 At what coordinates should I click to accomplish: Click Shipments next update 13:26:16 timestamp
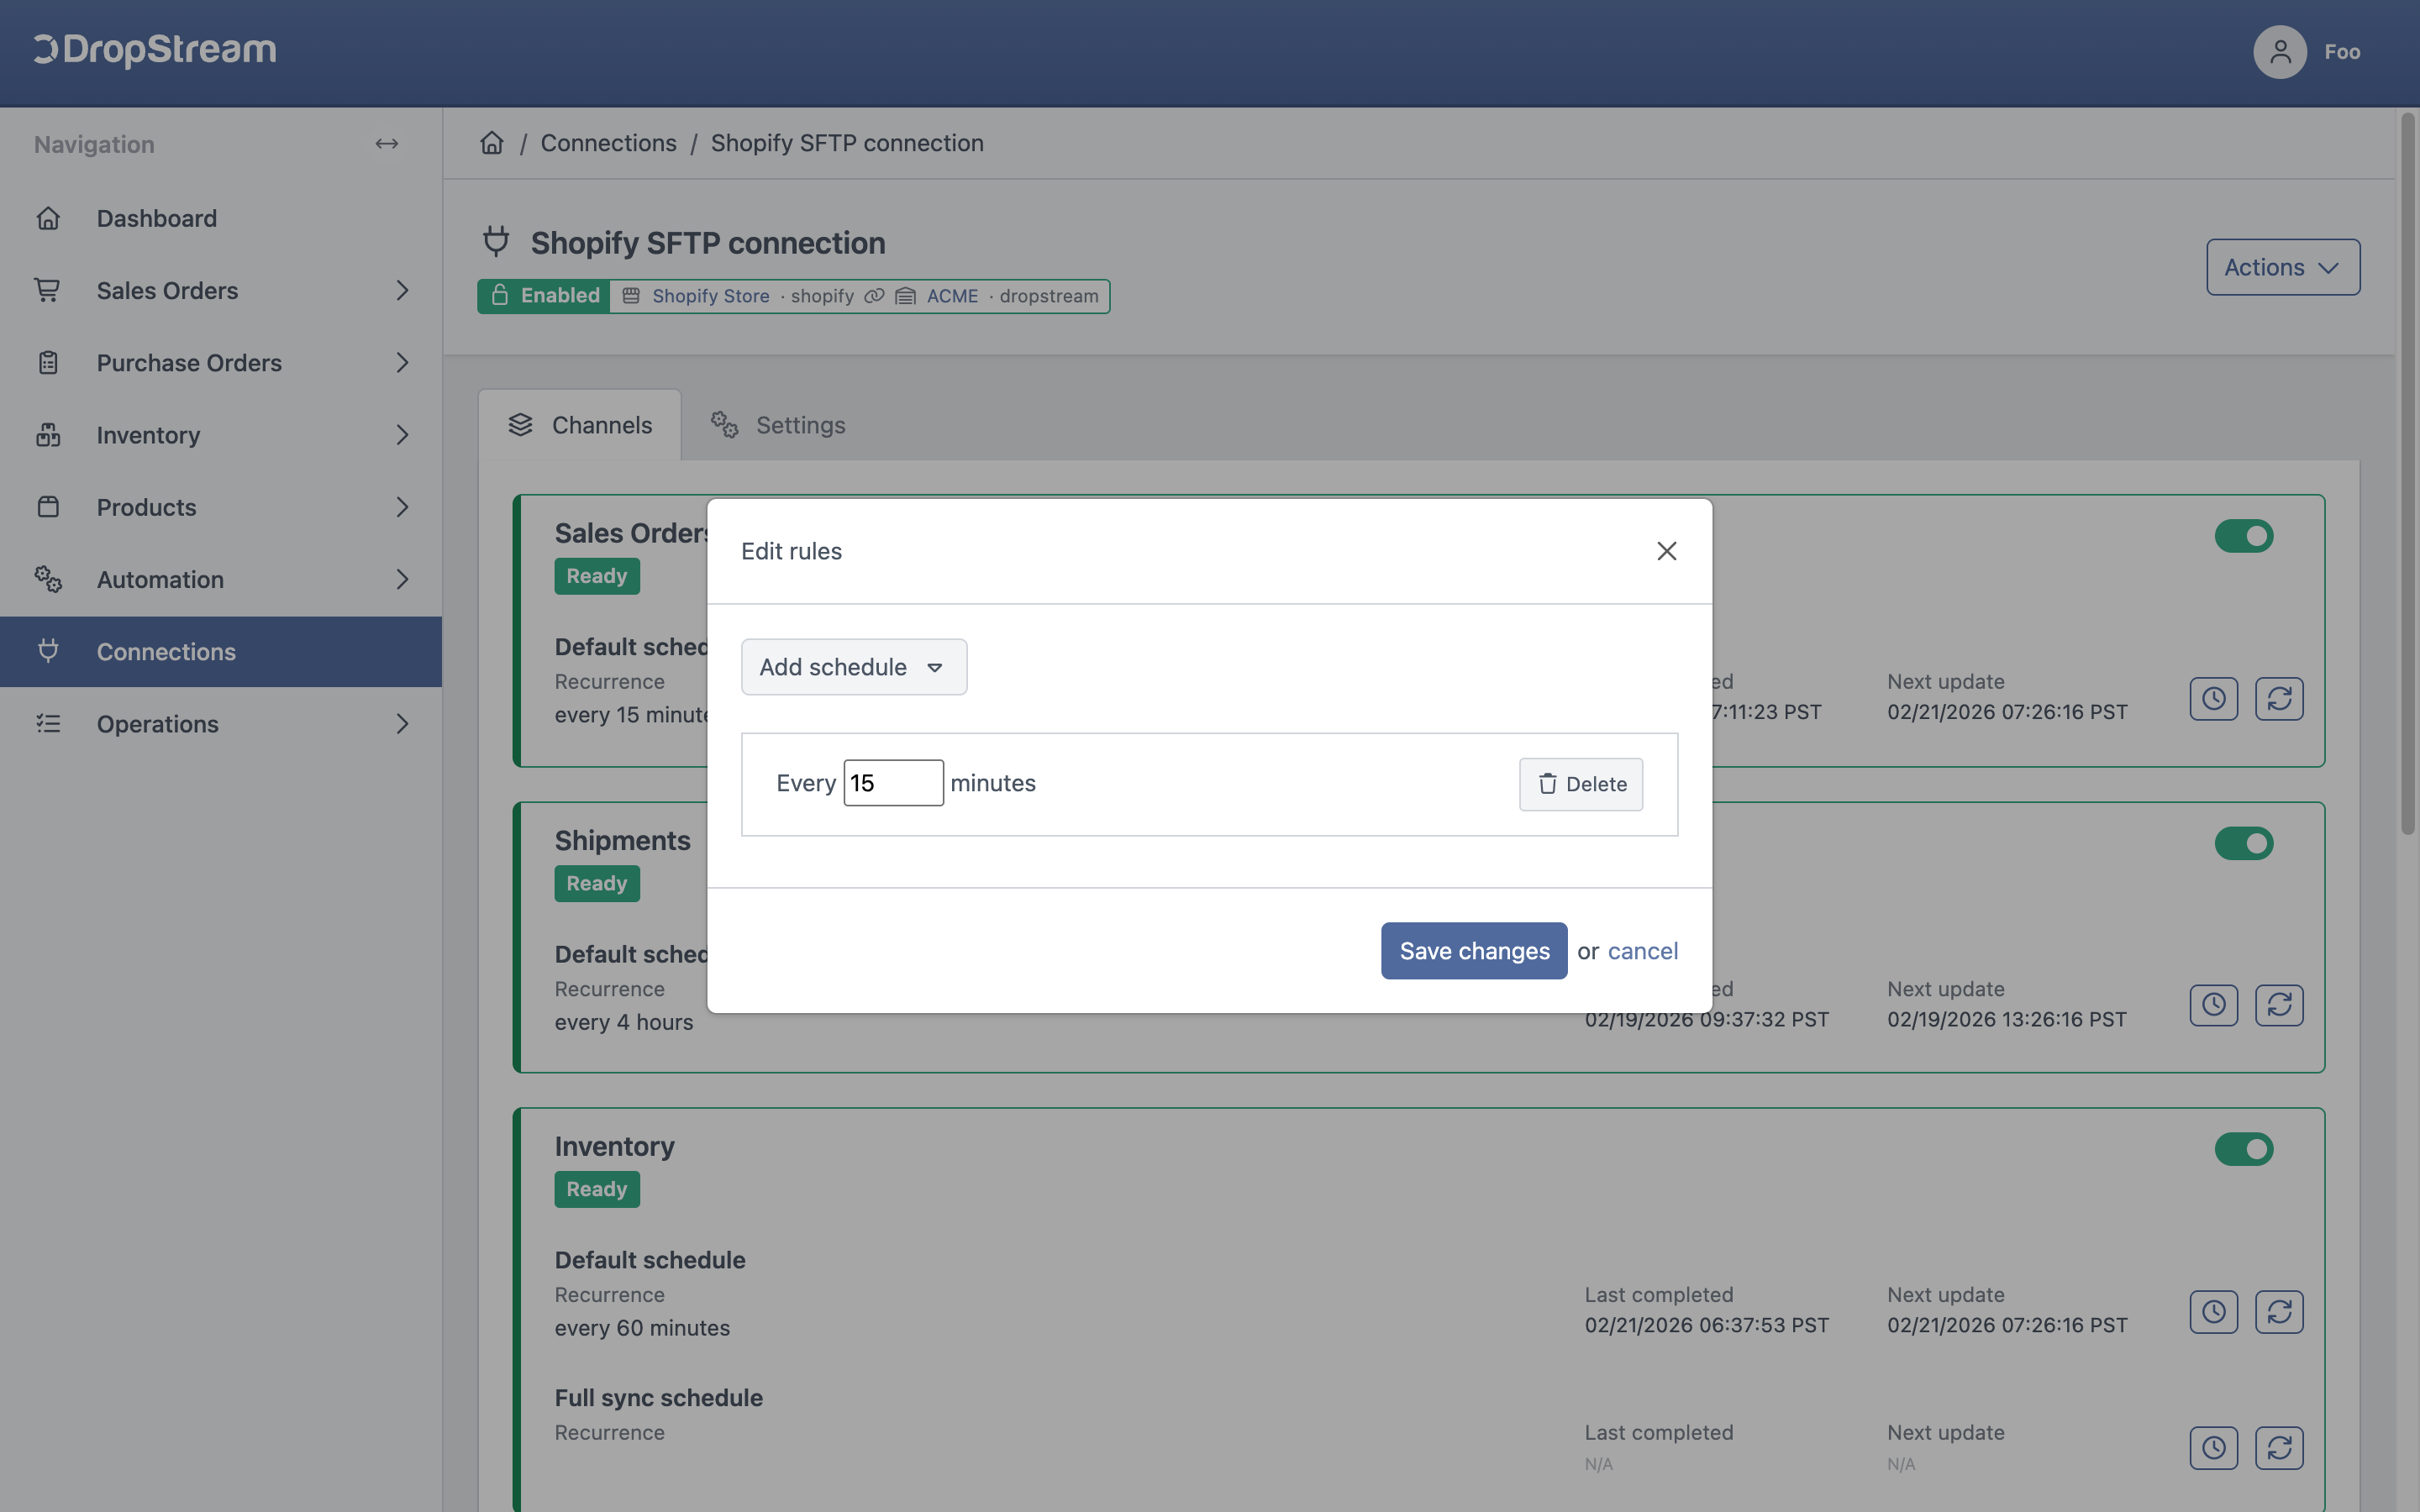pyautogui.click(x=2007, y=1019)
